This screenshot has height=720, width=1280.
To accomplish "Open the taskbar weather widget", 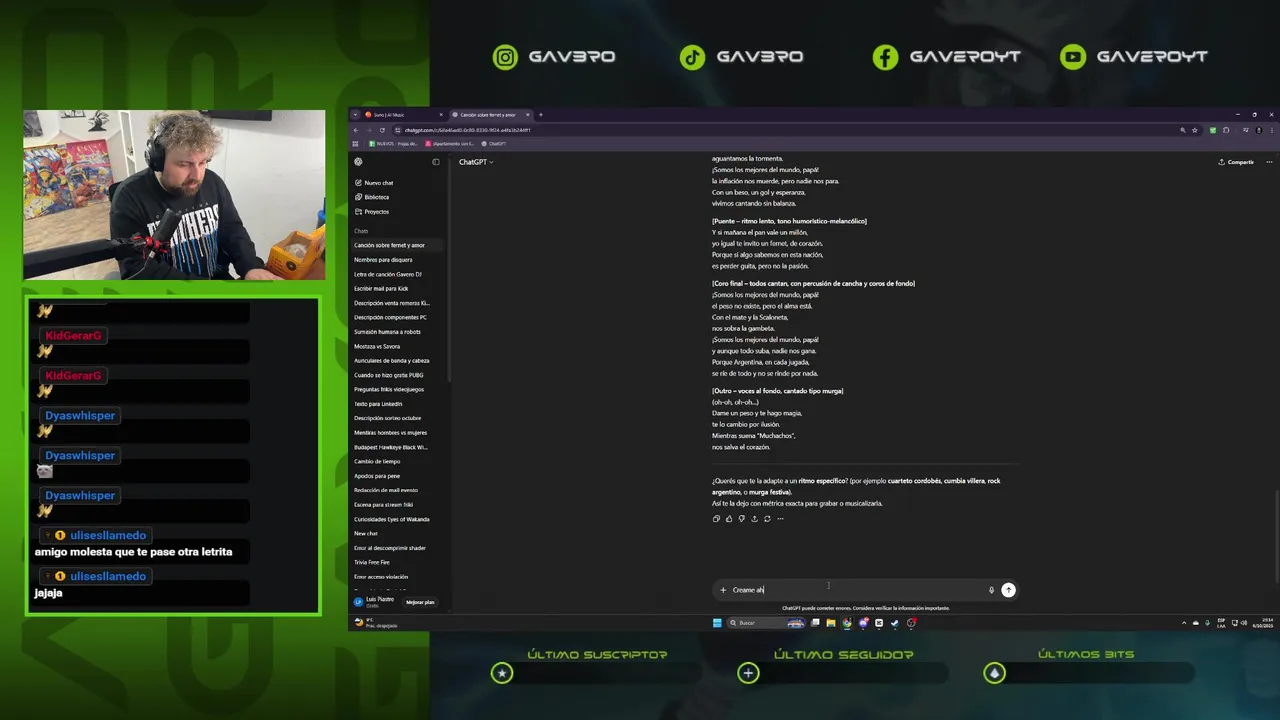I will [376, 623].
